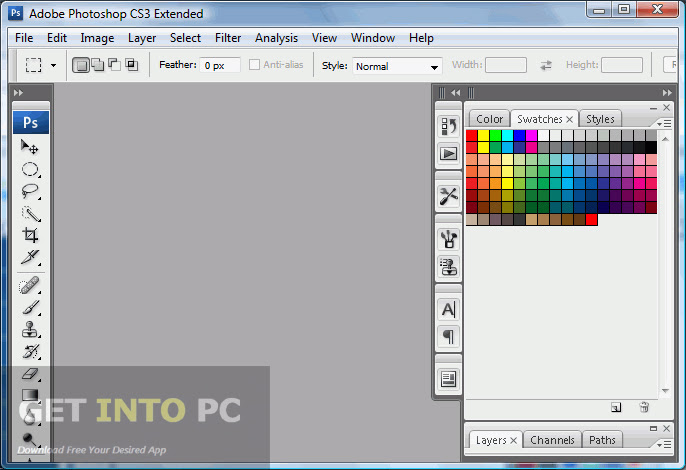686x470 pixels.
Task: Select the Move tool
Action: (x=30, y=147)
